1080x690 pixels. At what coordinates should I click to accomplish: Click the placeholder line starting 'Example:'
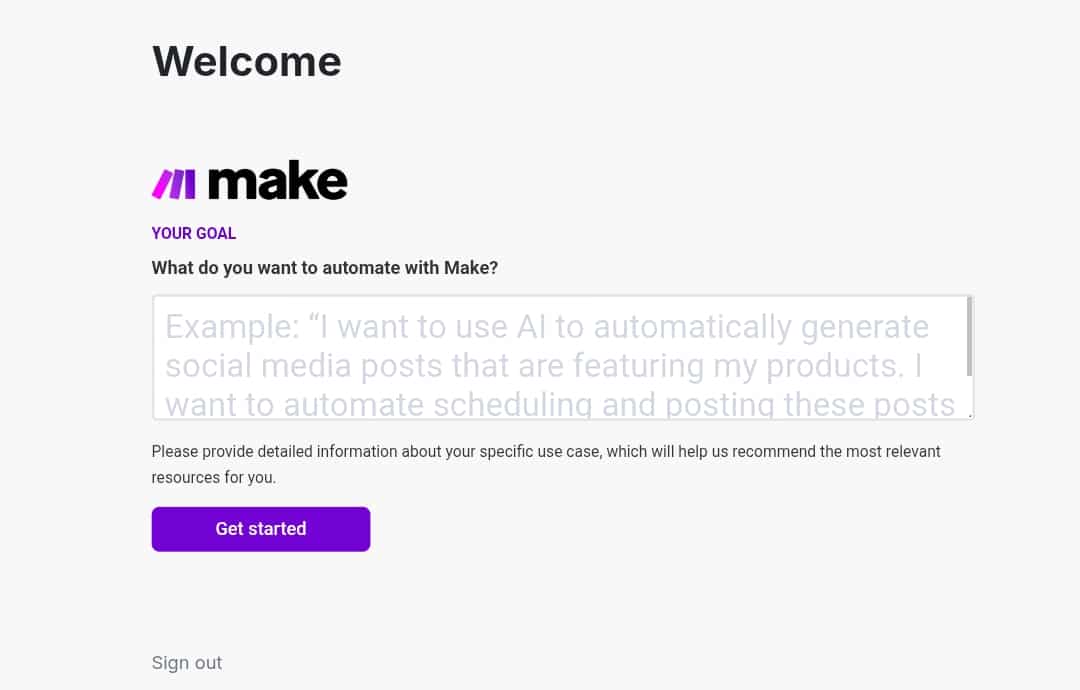coord(547,327)
